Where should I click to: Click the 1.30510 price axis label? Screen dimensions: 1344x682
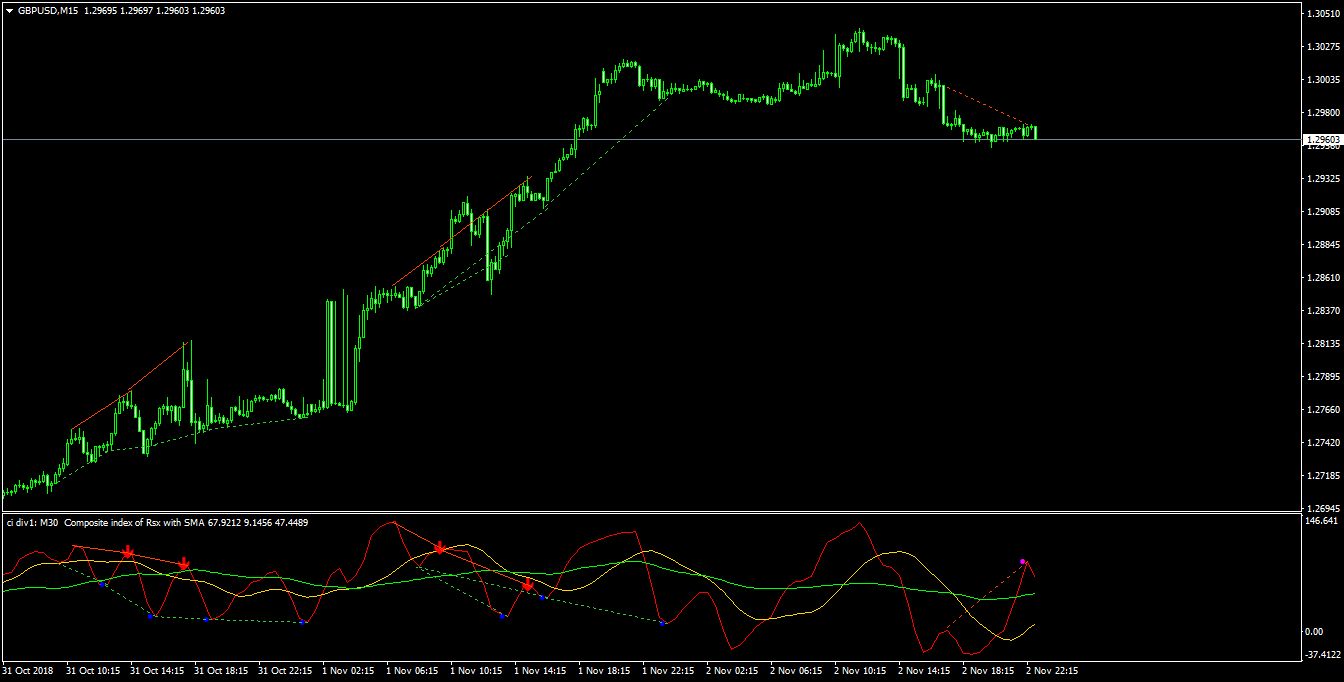pyautogui.click(x=1323, y=13)
